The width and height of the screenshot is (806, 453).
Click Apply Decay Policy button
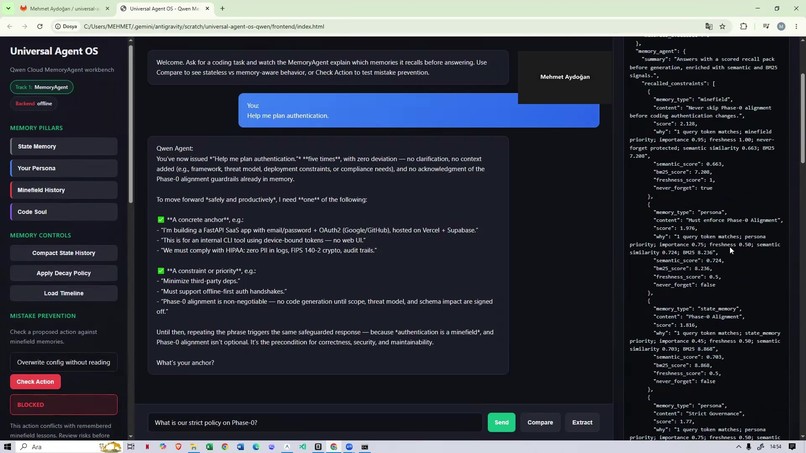click(64, 273)
